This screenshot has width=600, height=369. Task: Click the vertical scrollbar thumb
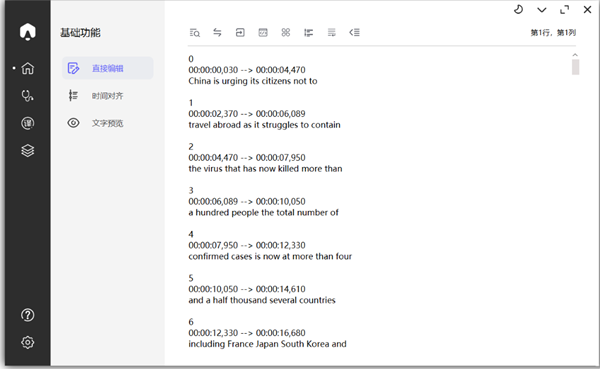(x=575, y=67)
